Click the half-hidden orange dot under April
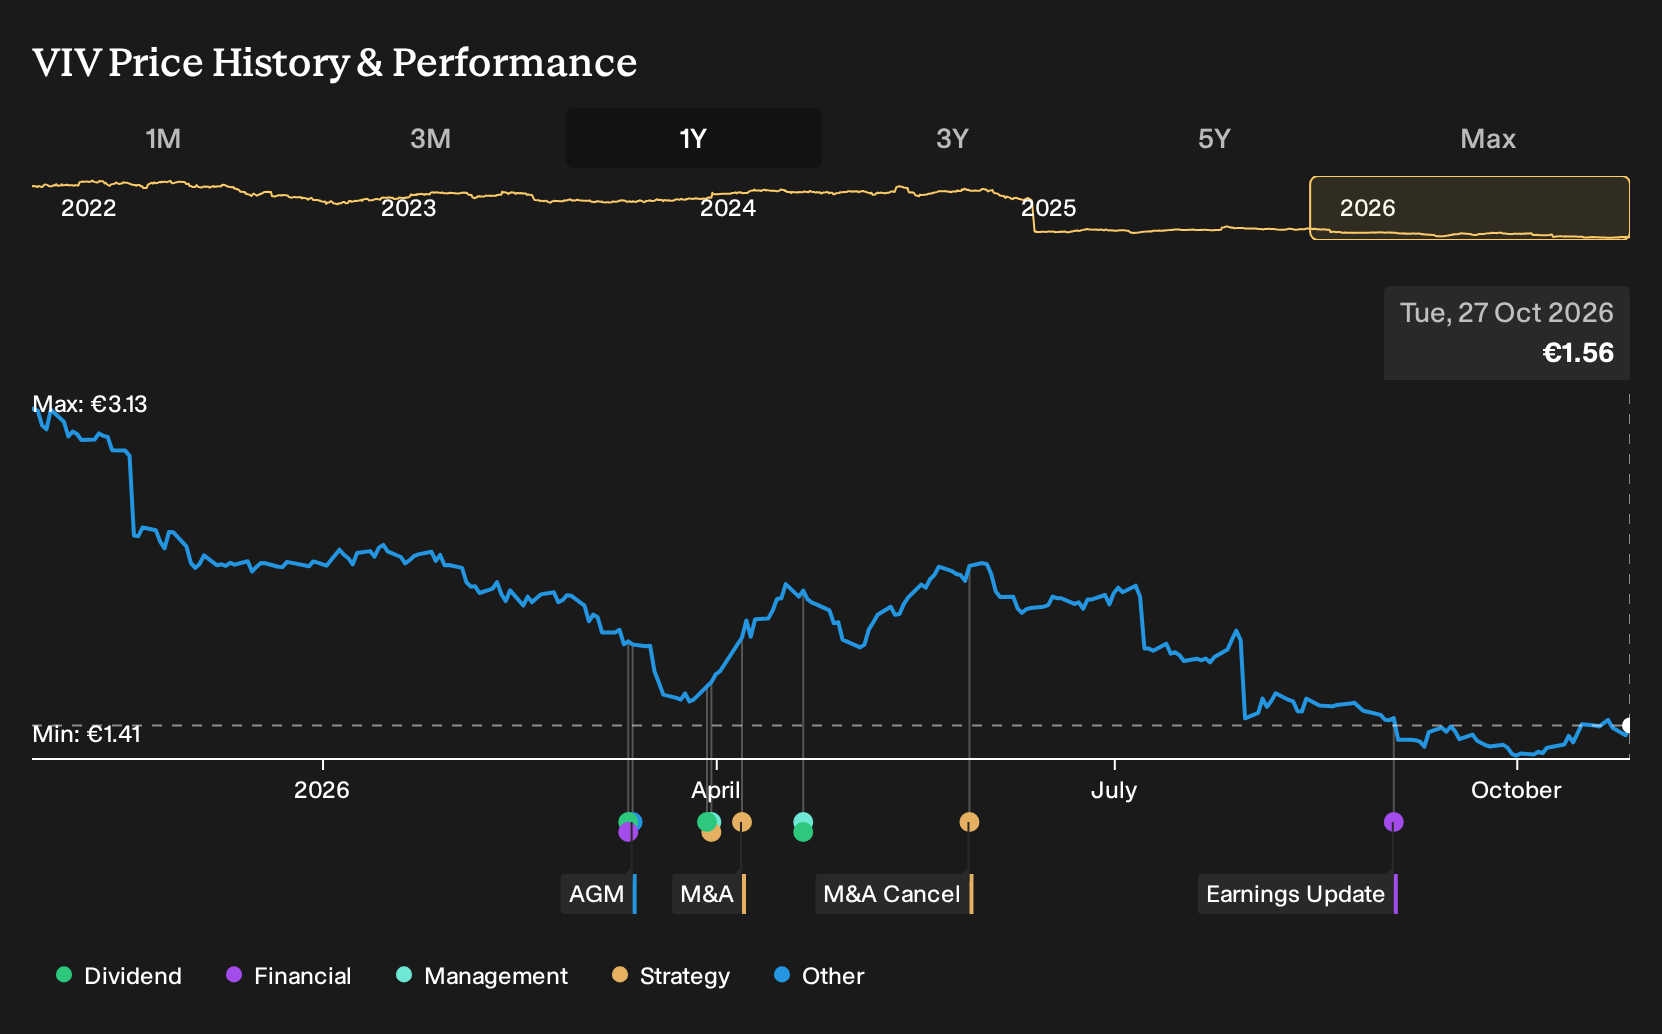Viewport: 1662px width, 1034px height. pyautogui.click(x=711, y=835)
